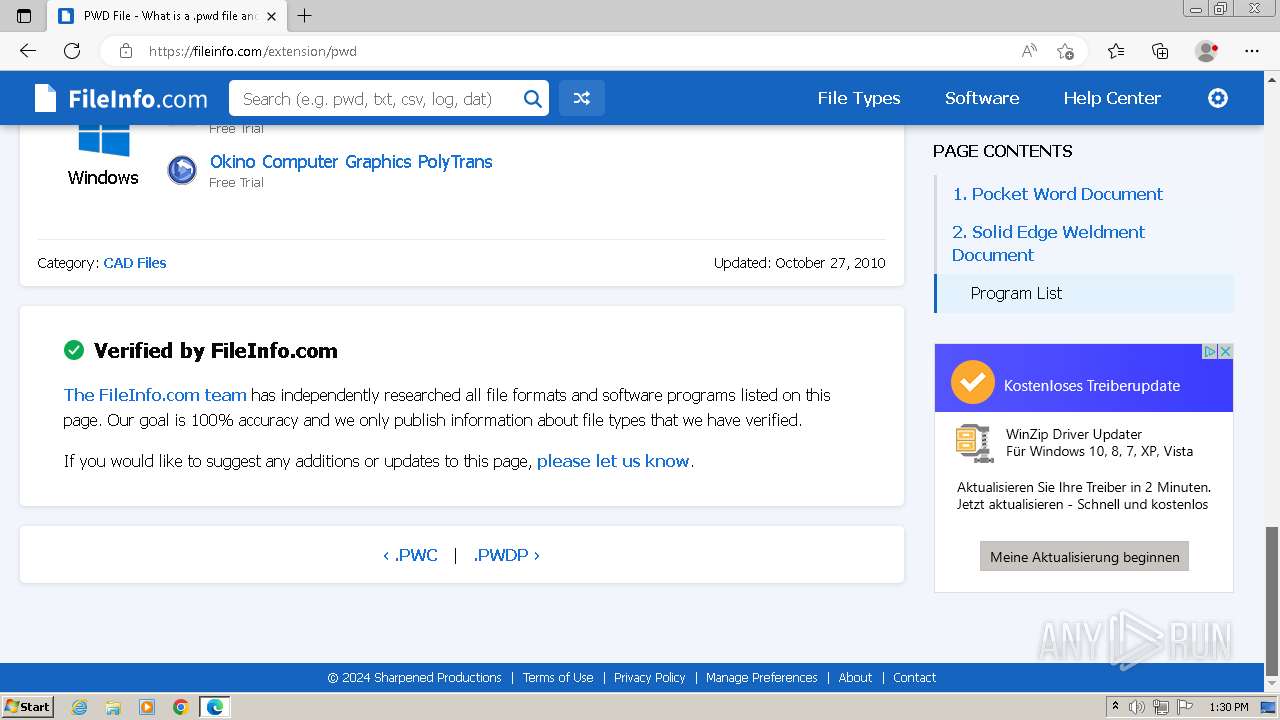Open Manage Preferences footer link
Image resolution: width=1280 pixels, height=720 pixels.
tap(762, 678)
